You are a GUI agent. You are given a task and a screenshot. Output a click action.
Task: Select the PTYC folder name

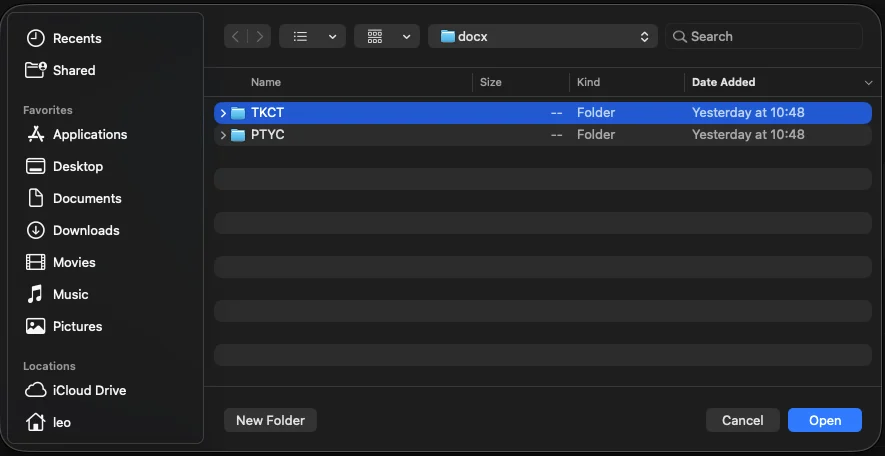[268, 135]
